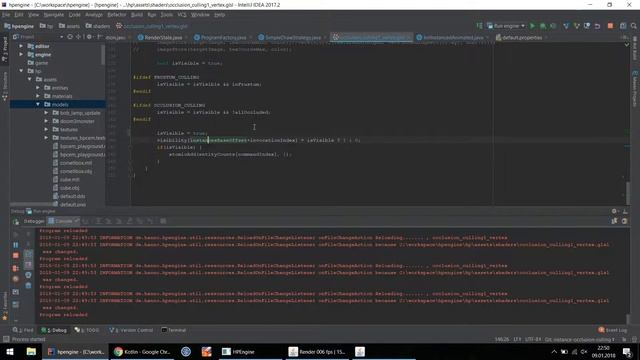This screenshot has height=360, width=640.
Task: Open Debug tool window settings gear
Action: [x=614, y=211]
